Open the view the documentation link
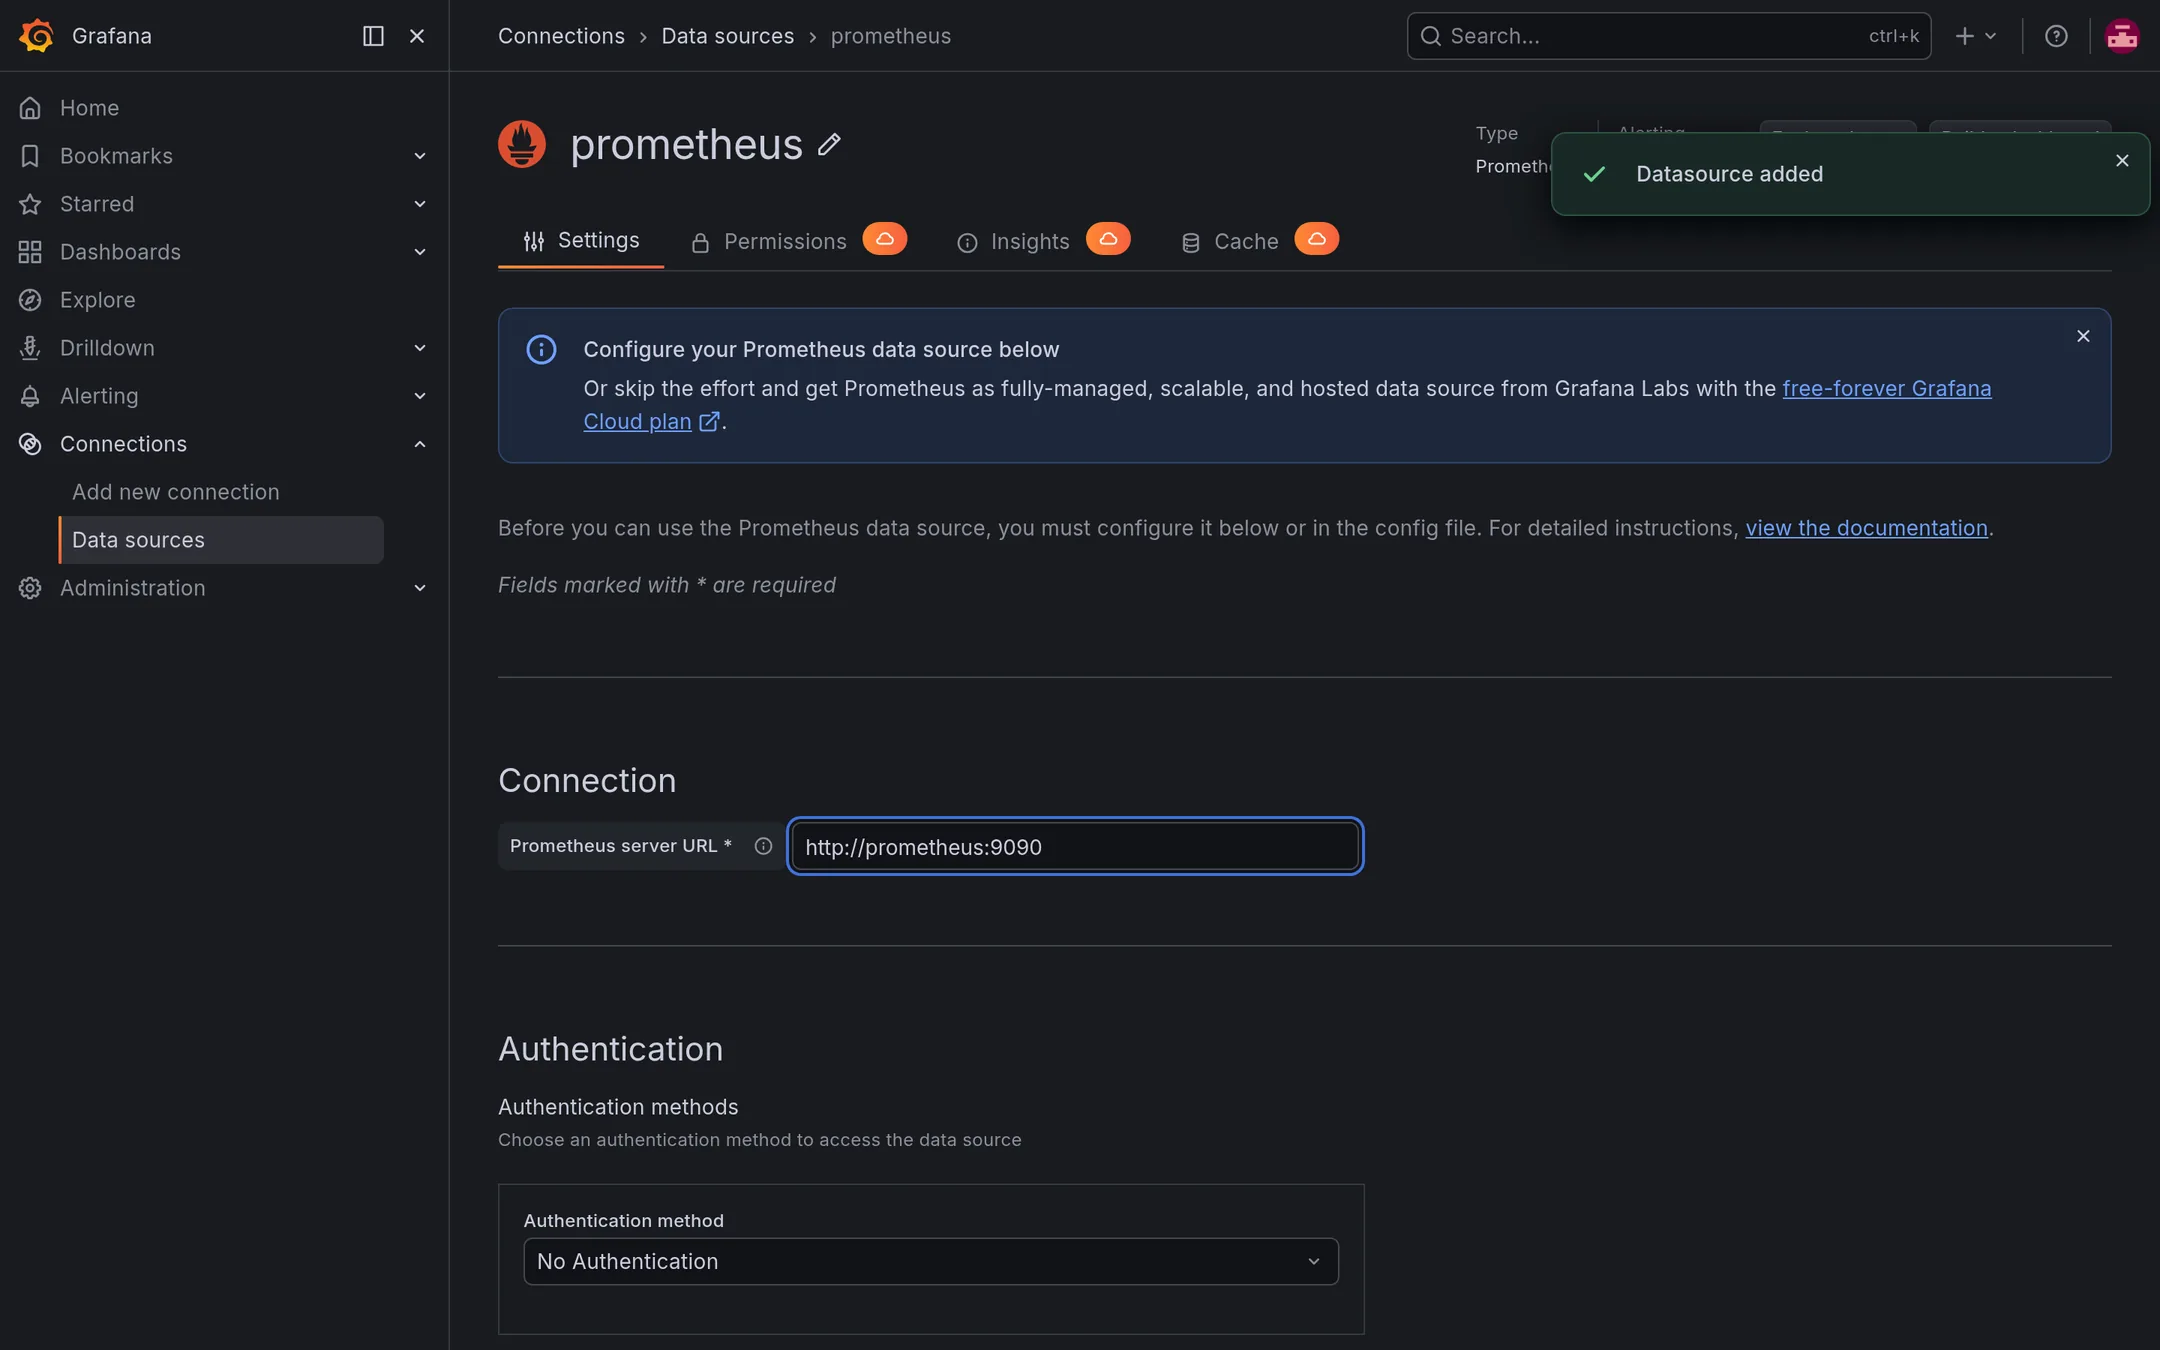Image resolution: width=2160 pixels, height=1350 pixels. [1866, 528]
